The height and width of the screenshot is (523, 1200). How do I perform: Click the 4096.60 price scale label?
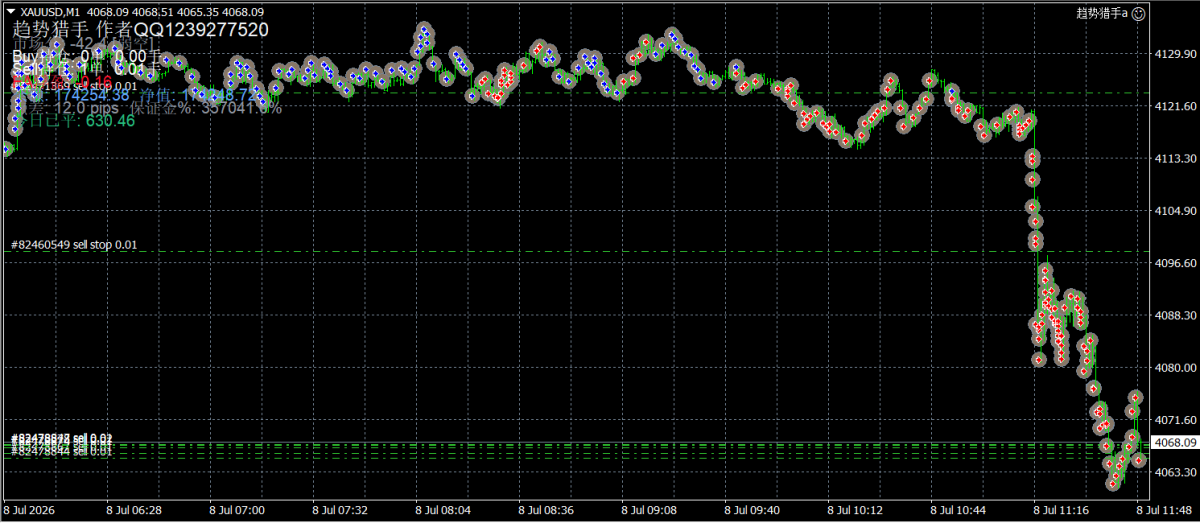click(1177, 263)
